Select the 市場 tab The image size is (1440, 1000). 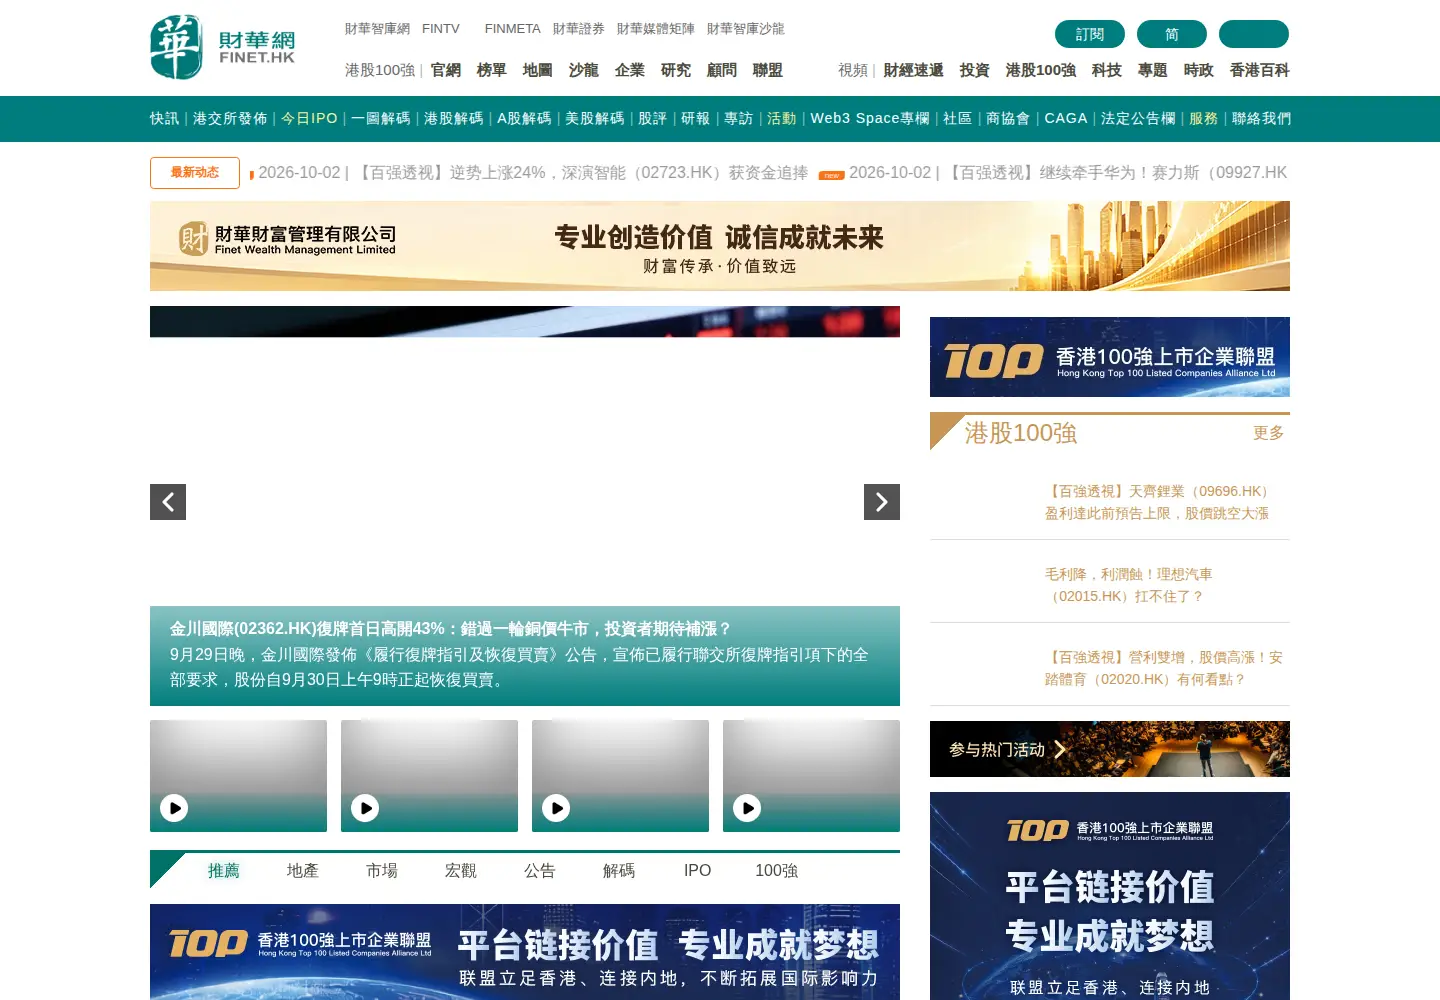click(x=382, y=871)
